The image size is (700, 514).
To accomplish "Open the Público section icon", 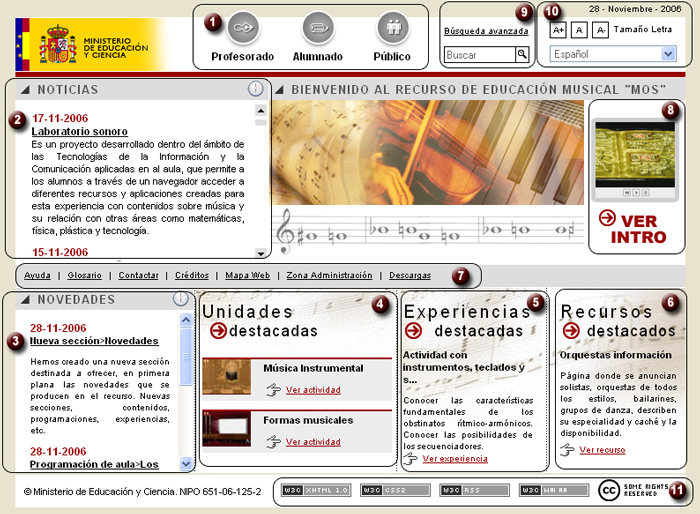I will click(392, 27).
